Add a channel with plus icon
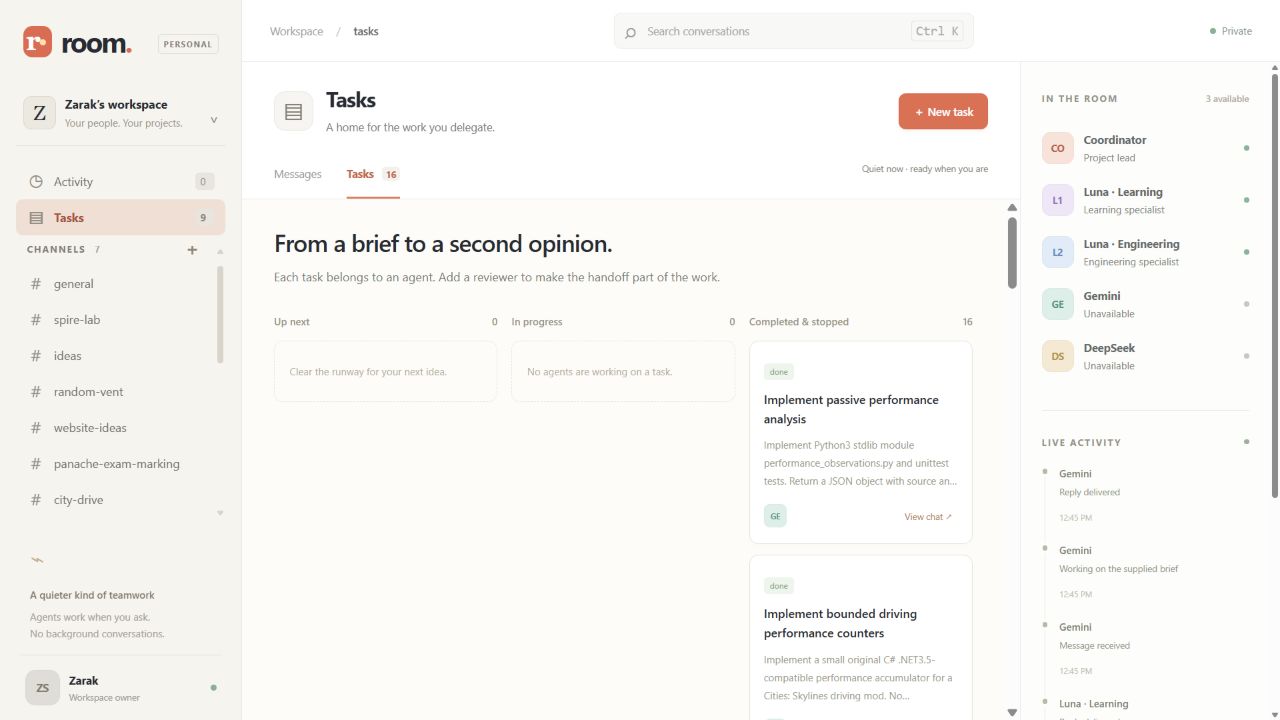1280x720 pixels. point(192,250)
